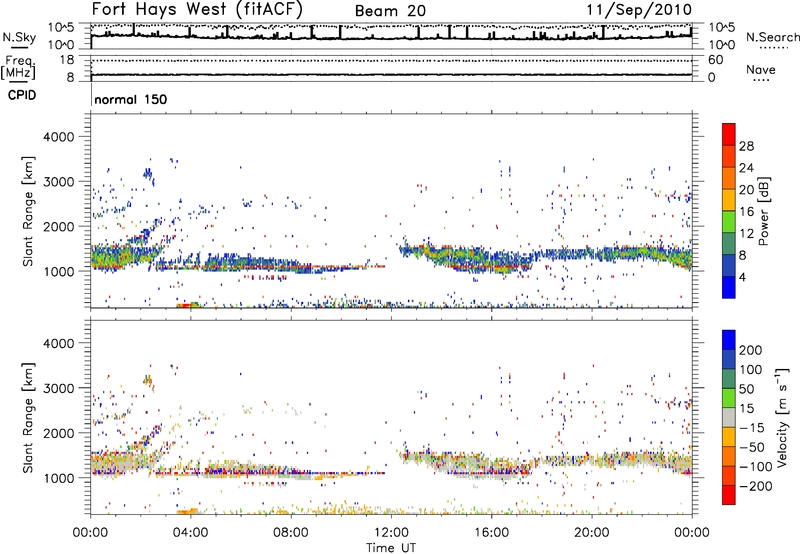
Task: Click the 18 tick on frequency axis
Action: pyautogui.click(x=67, y=60)
